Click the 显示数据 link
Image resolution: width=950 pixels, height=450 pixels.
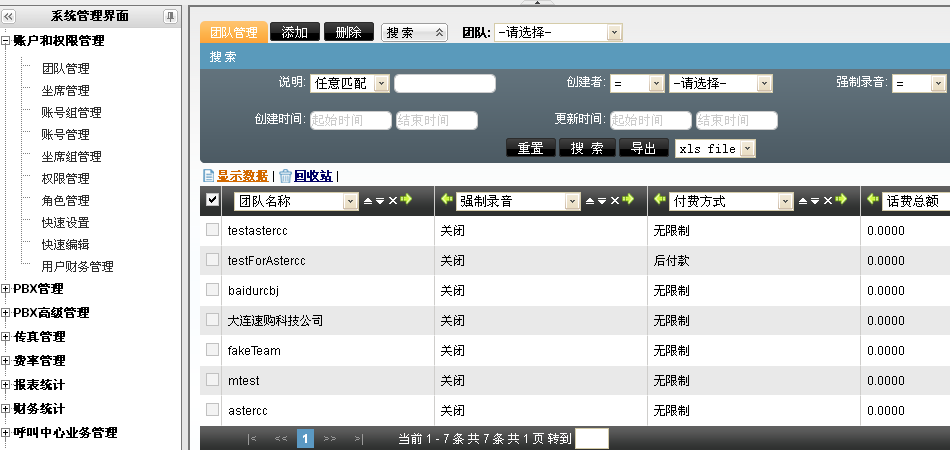click(x=242, y=176)
